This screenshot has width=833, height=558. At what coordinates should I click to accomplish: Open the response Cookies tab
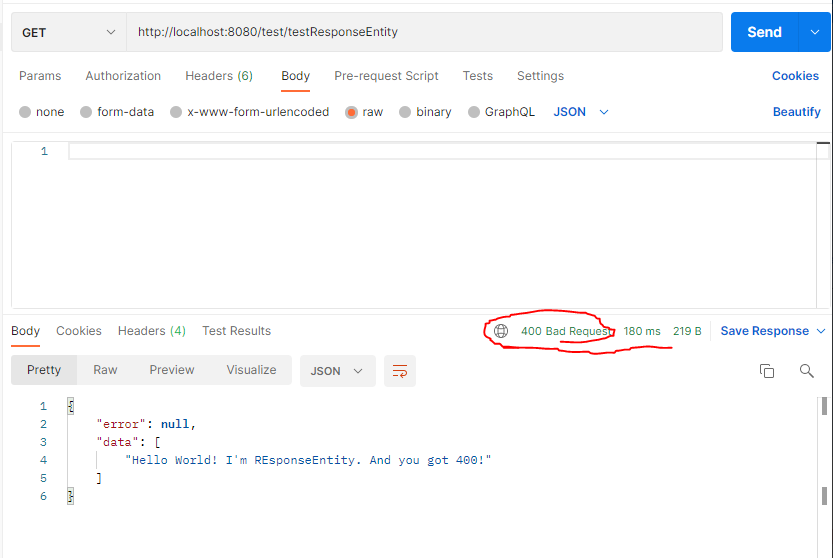pos(79,331)
